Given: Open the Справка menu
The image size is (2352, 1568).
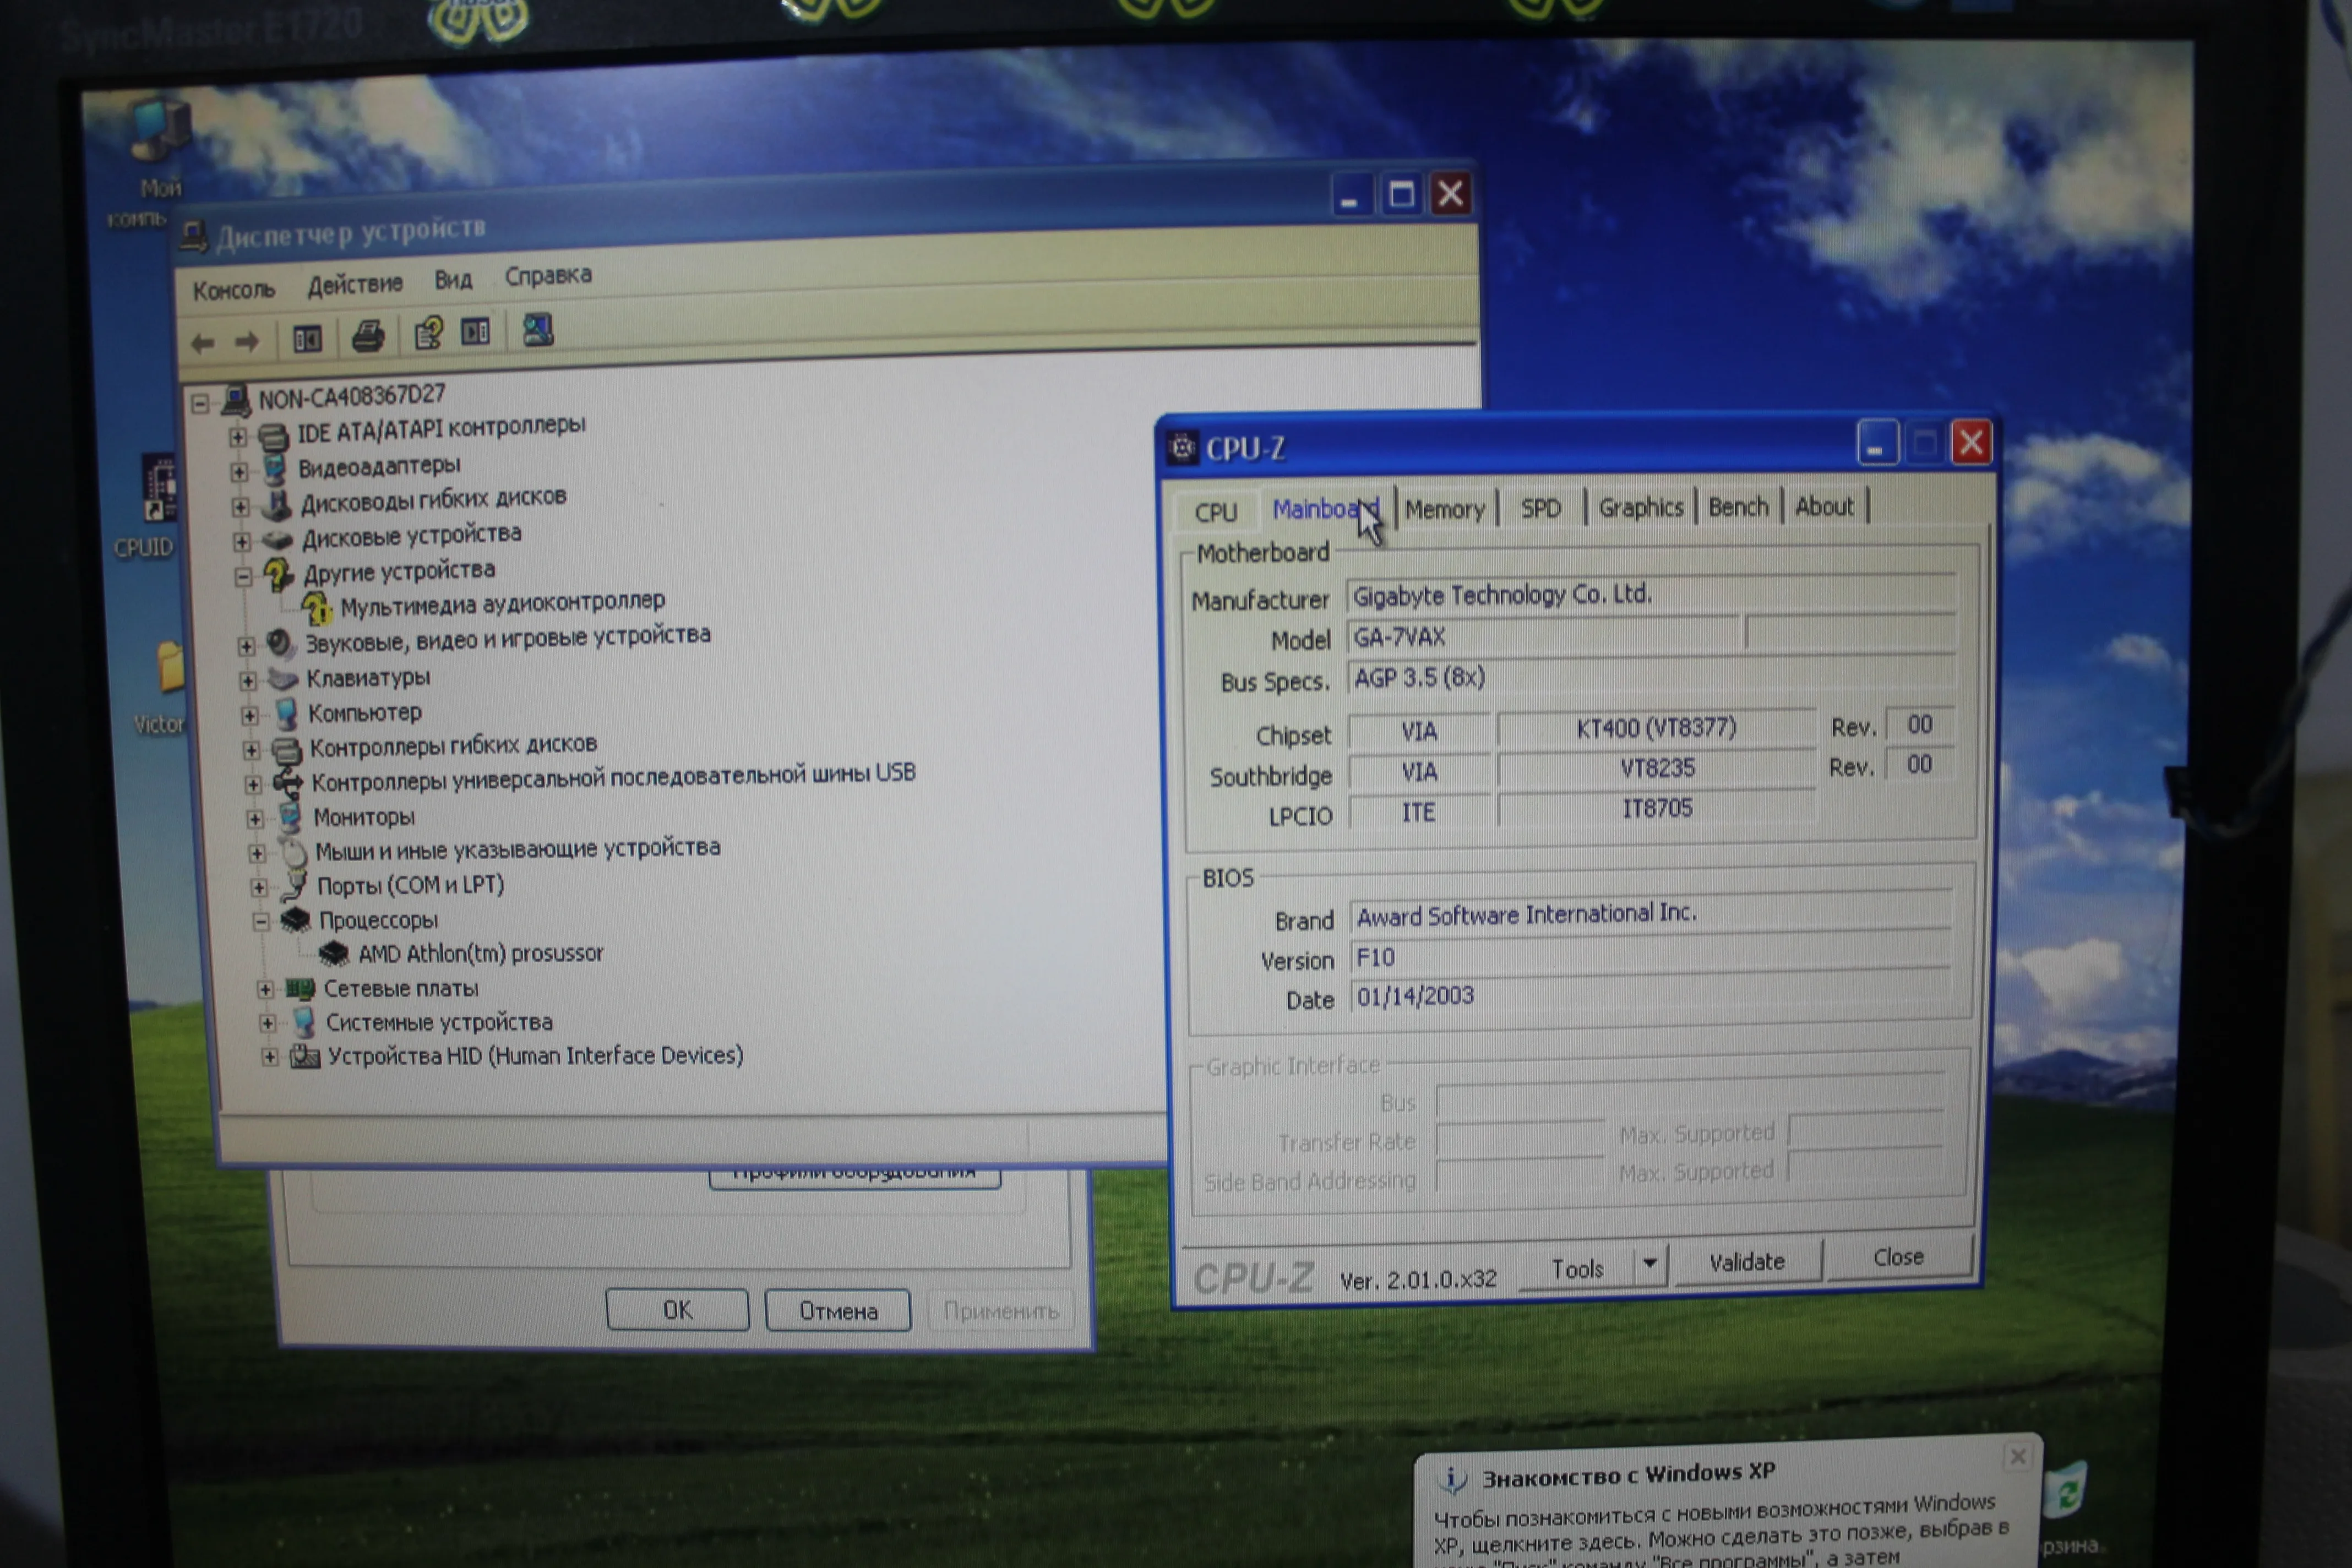Looking at the screenshot, I should coord(548,275).
